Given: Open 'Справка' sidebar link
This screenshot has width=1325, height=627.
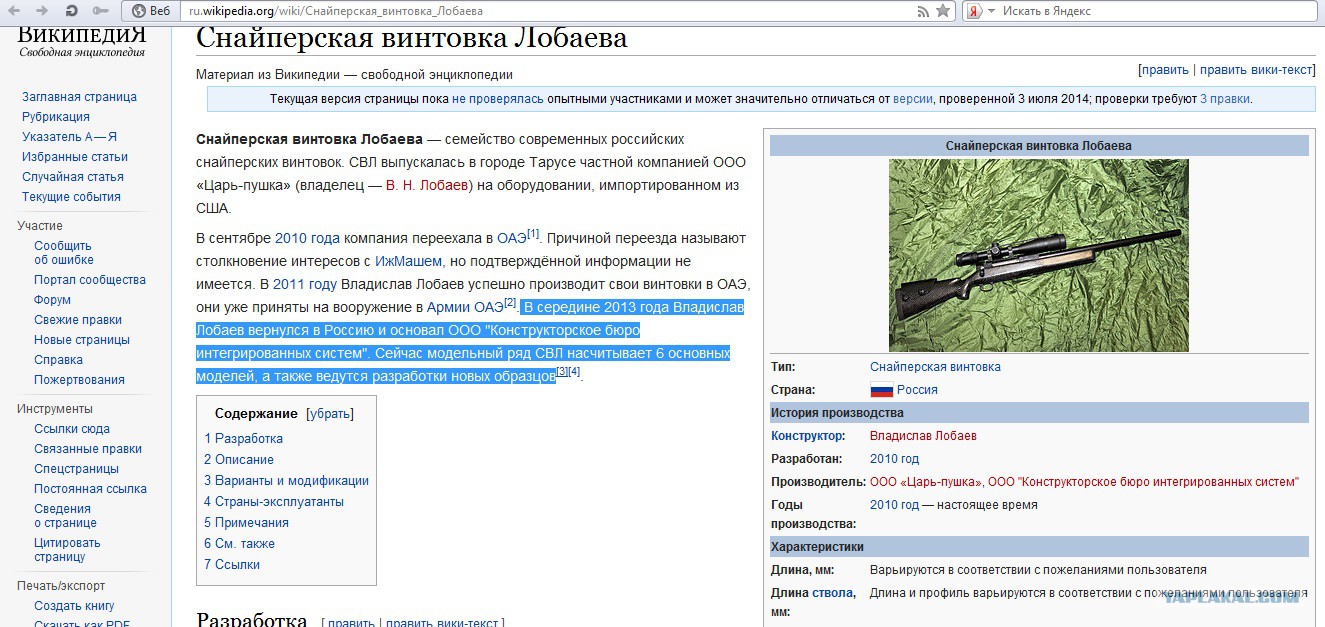Looking at the screenshot, I should pyautogui.click(x=58, y=360).
